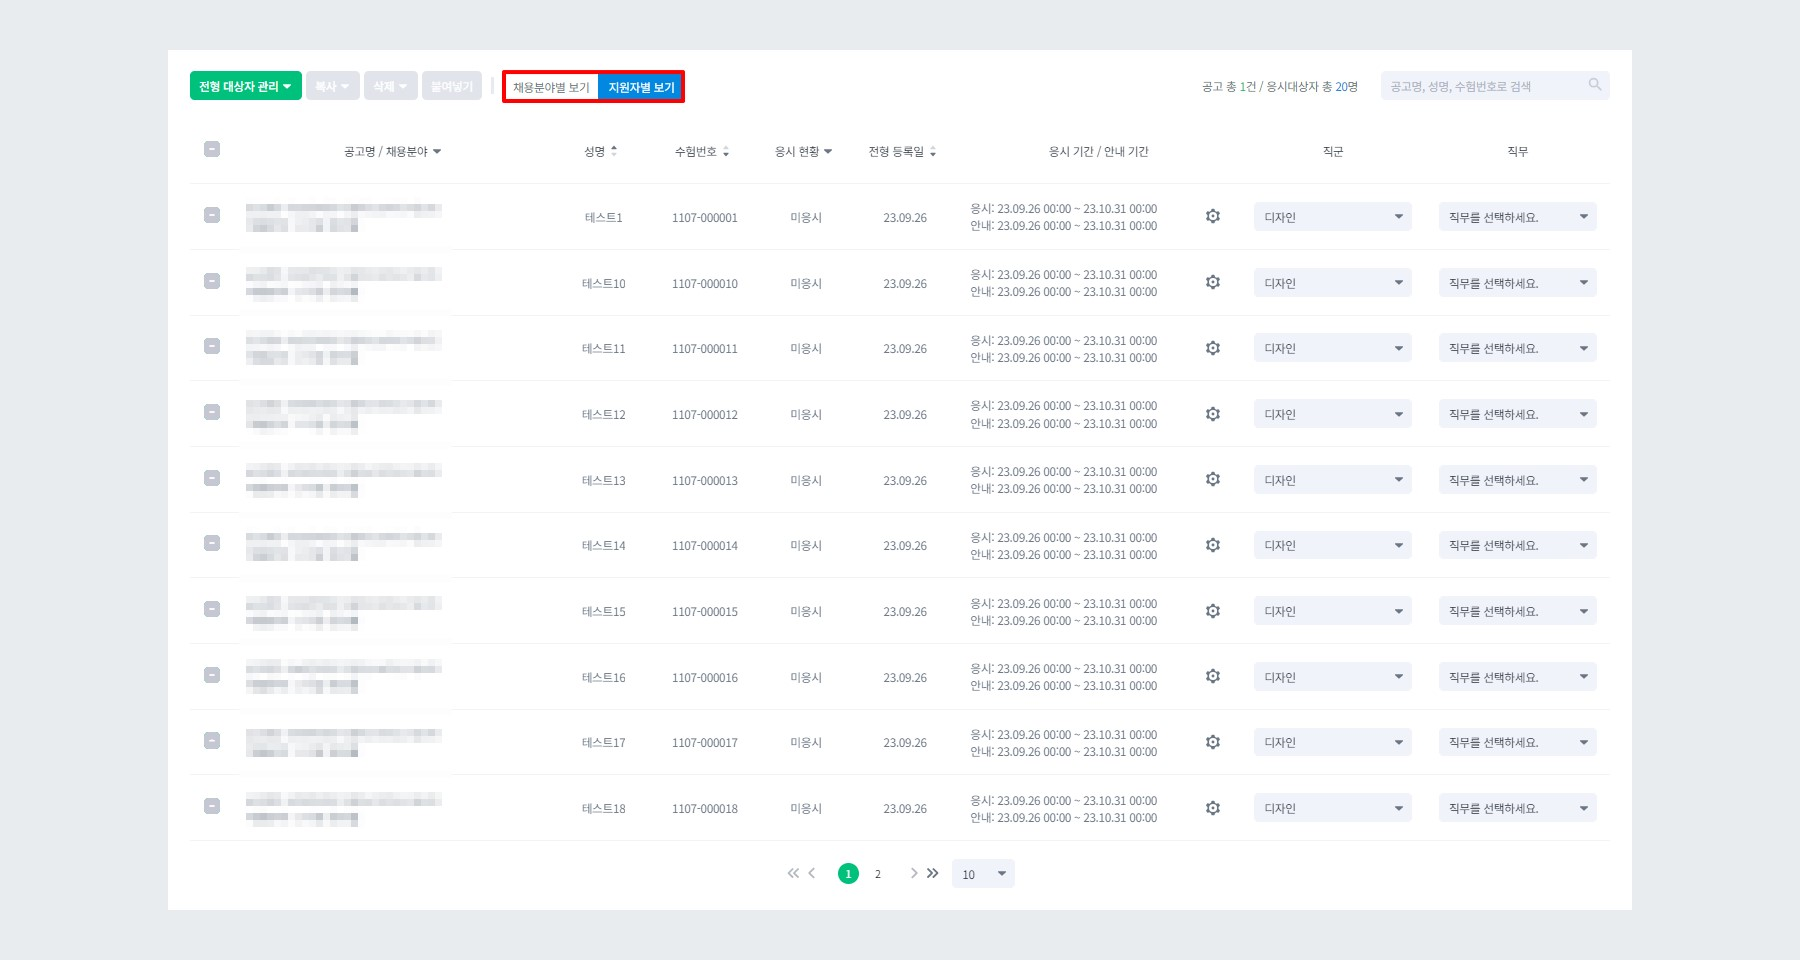This screenshot has height=960, width=1800.
Task: Toggle checkbox for 테스트17 row
Action: pos(212,741)
